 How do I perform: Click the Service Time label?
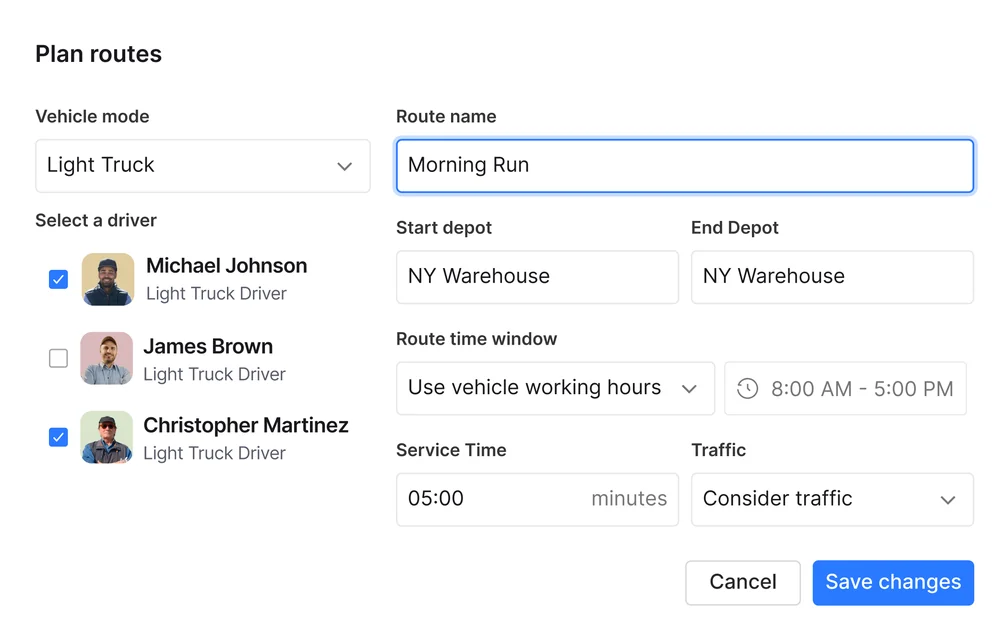[451, 450]
